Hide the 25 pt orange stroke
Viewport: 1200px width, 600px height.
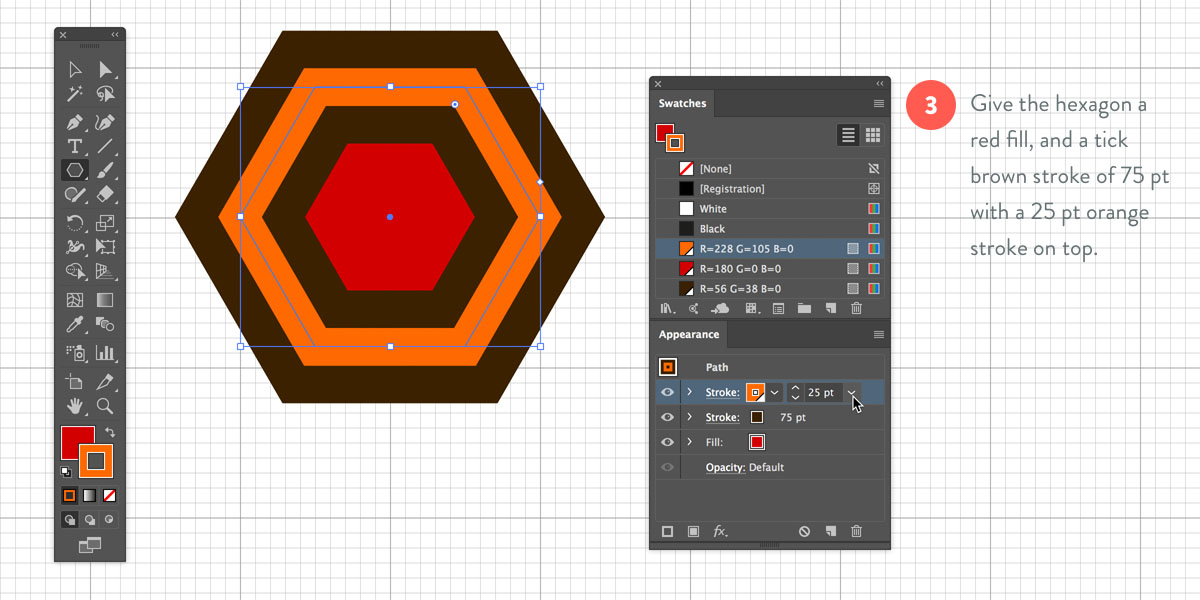667,392
